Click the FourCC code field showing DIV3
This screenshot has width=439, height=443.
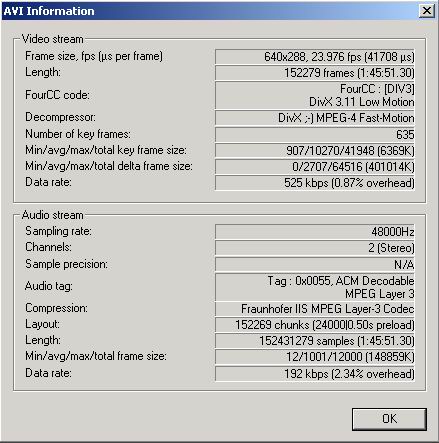[315, 95]
